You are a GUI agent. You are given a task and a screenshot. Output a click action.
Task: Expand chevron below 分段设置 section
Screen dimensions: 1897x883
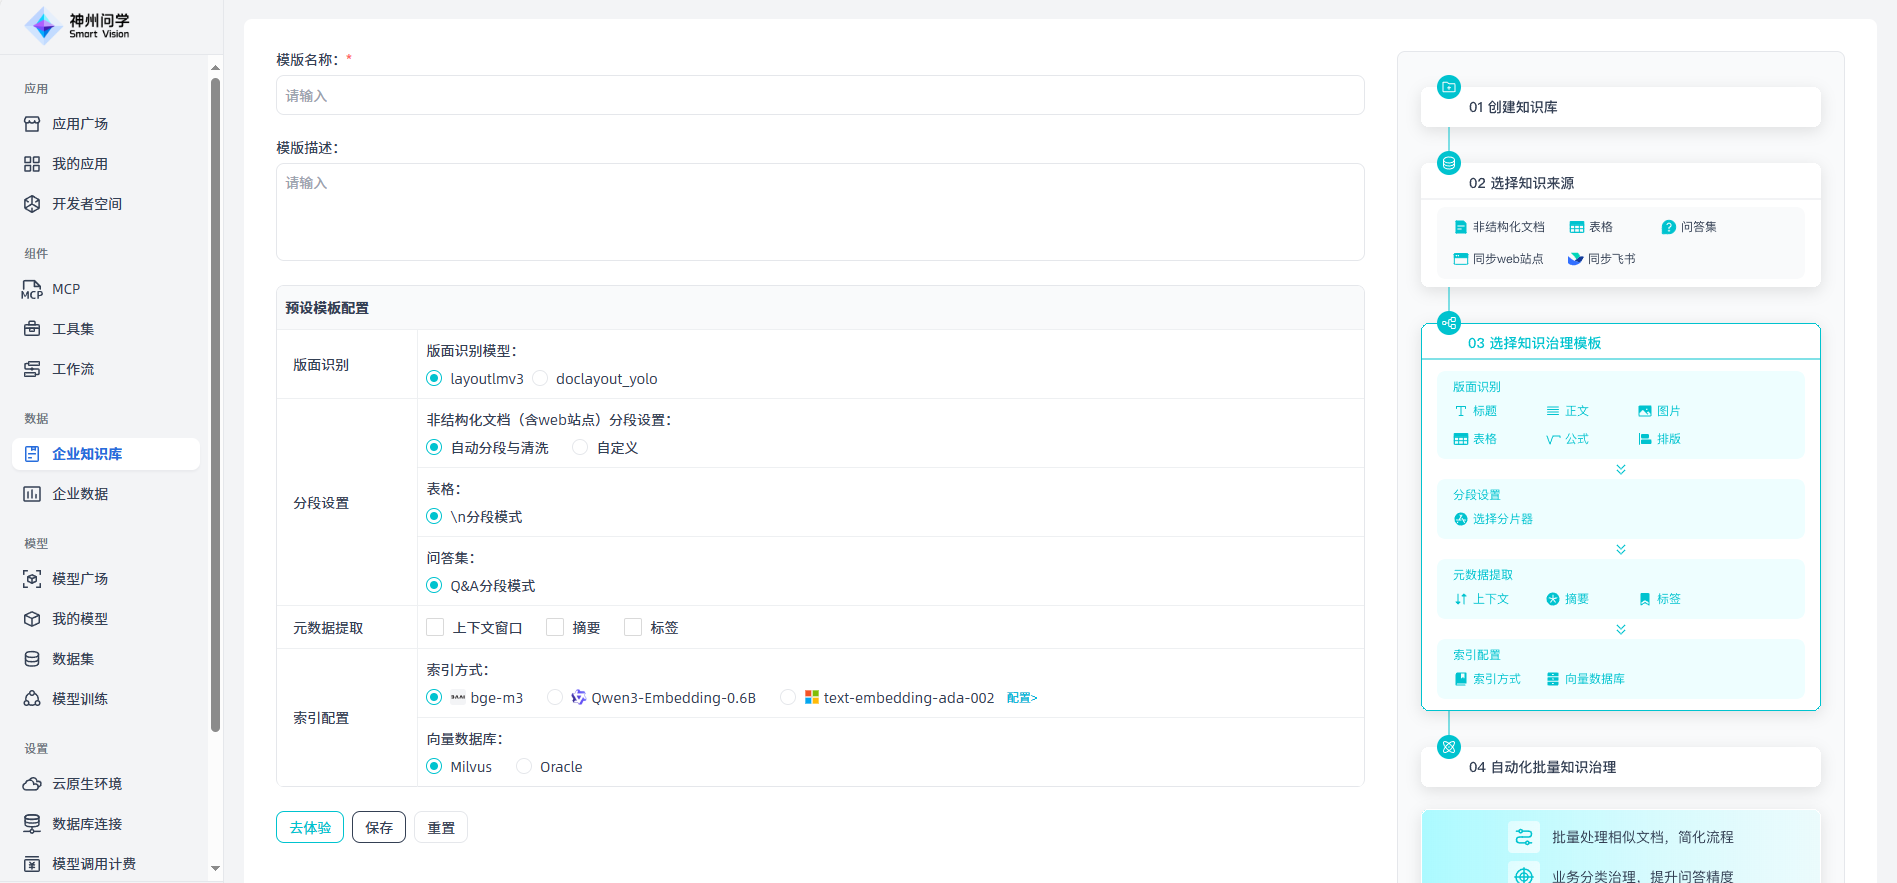coord(1620,549)
